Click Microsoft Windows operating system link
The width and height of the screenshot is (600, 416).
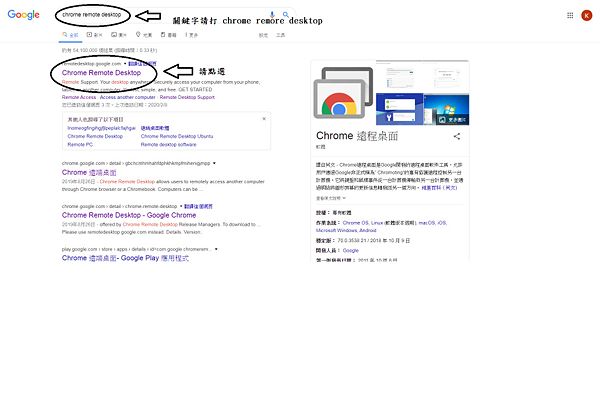(x=336, y=230)
